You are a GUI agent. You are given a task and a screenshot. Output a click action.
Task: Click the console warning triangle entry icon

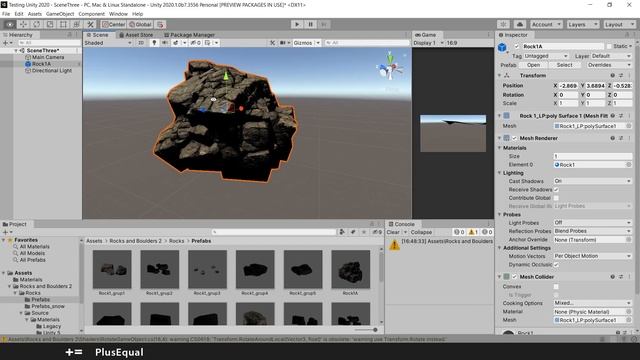tap(394, 244)
